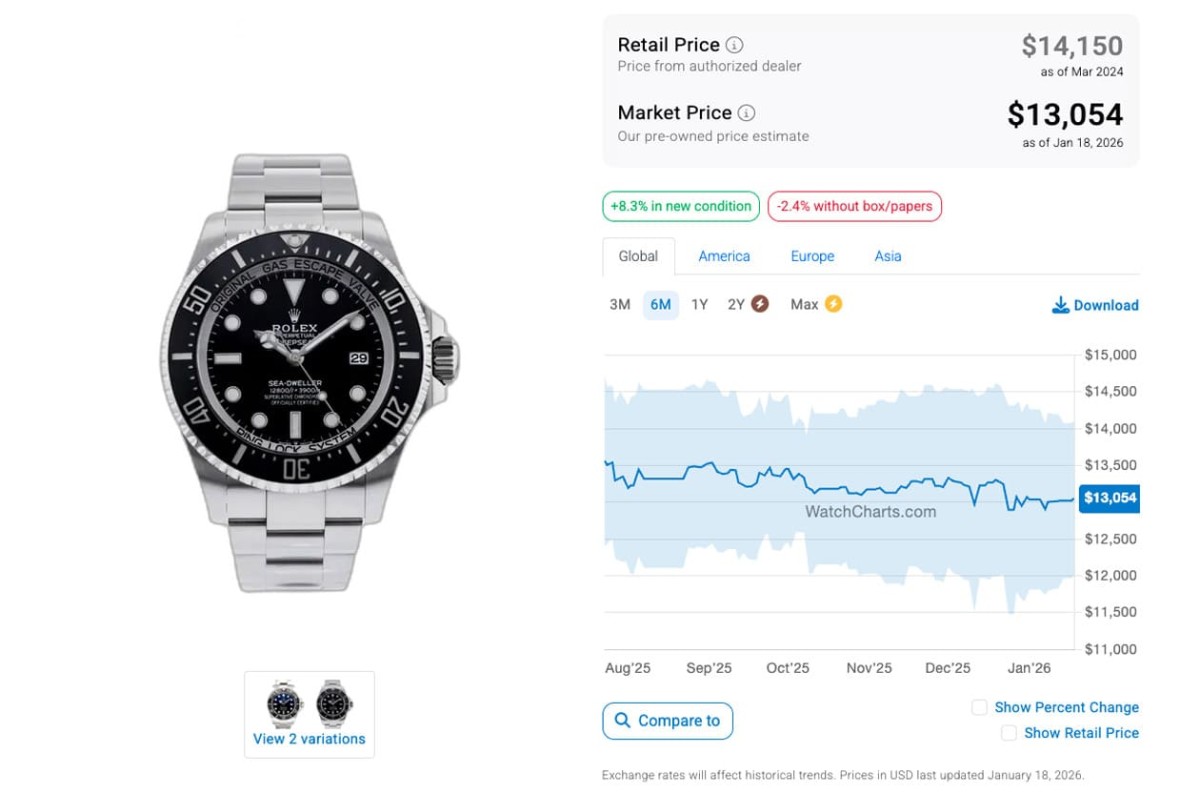Screen dimensions: 1200x794
Task: Select the blue dial variation thumbnail
Action: (x=285, y=703)
